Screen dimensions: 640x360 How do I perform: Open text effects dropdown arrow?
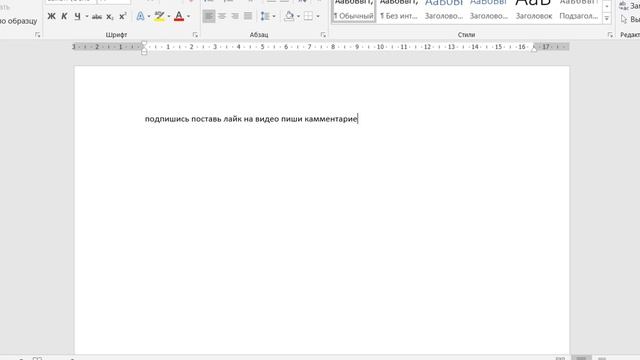coord(149,16)
